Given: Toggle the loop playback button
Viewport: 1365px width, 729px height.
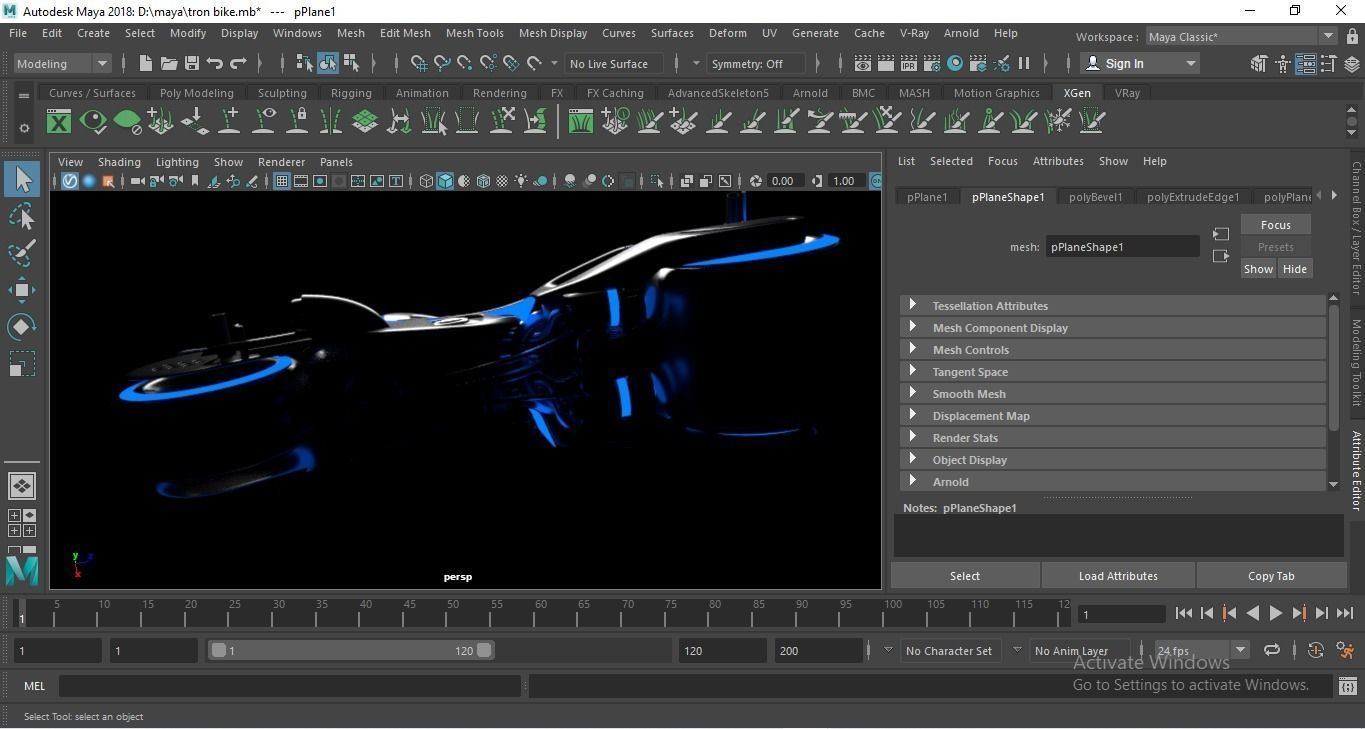Looking at the screenshot, I should click(x=1272, y=650).
